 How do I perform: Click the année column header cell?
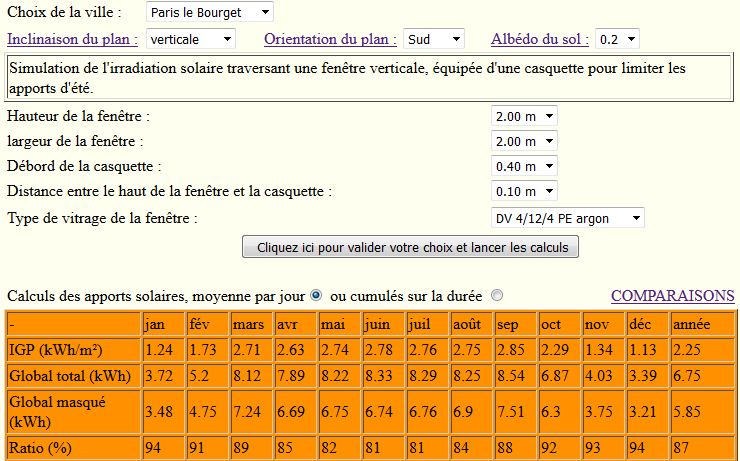(702, 324)
